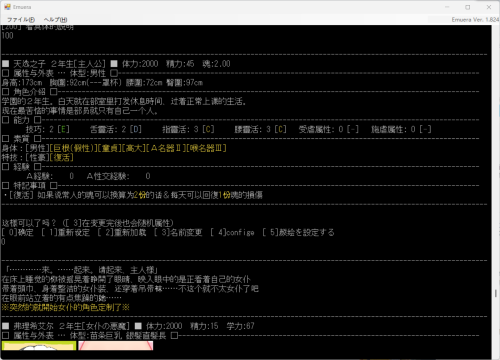Screen dimensions: 500x360
Task: Click the Emuera Ver. 1.824 label
Action: click(475, 20)
